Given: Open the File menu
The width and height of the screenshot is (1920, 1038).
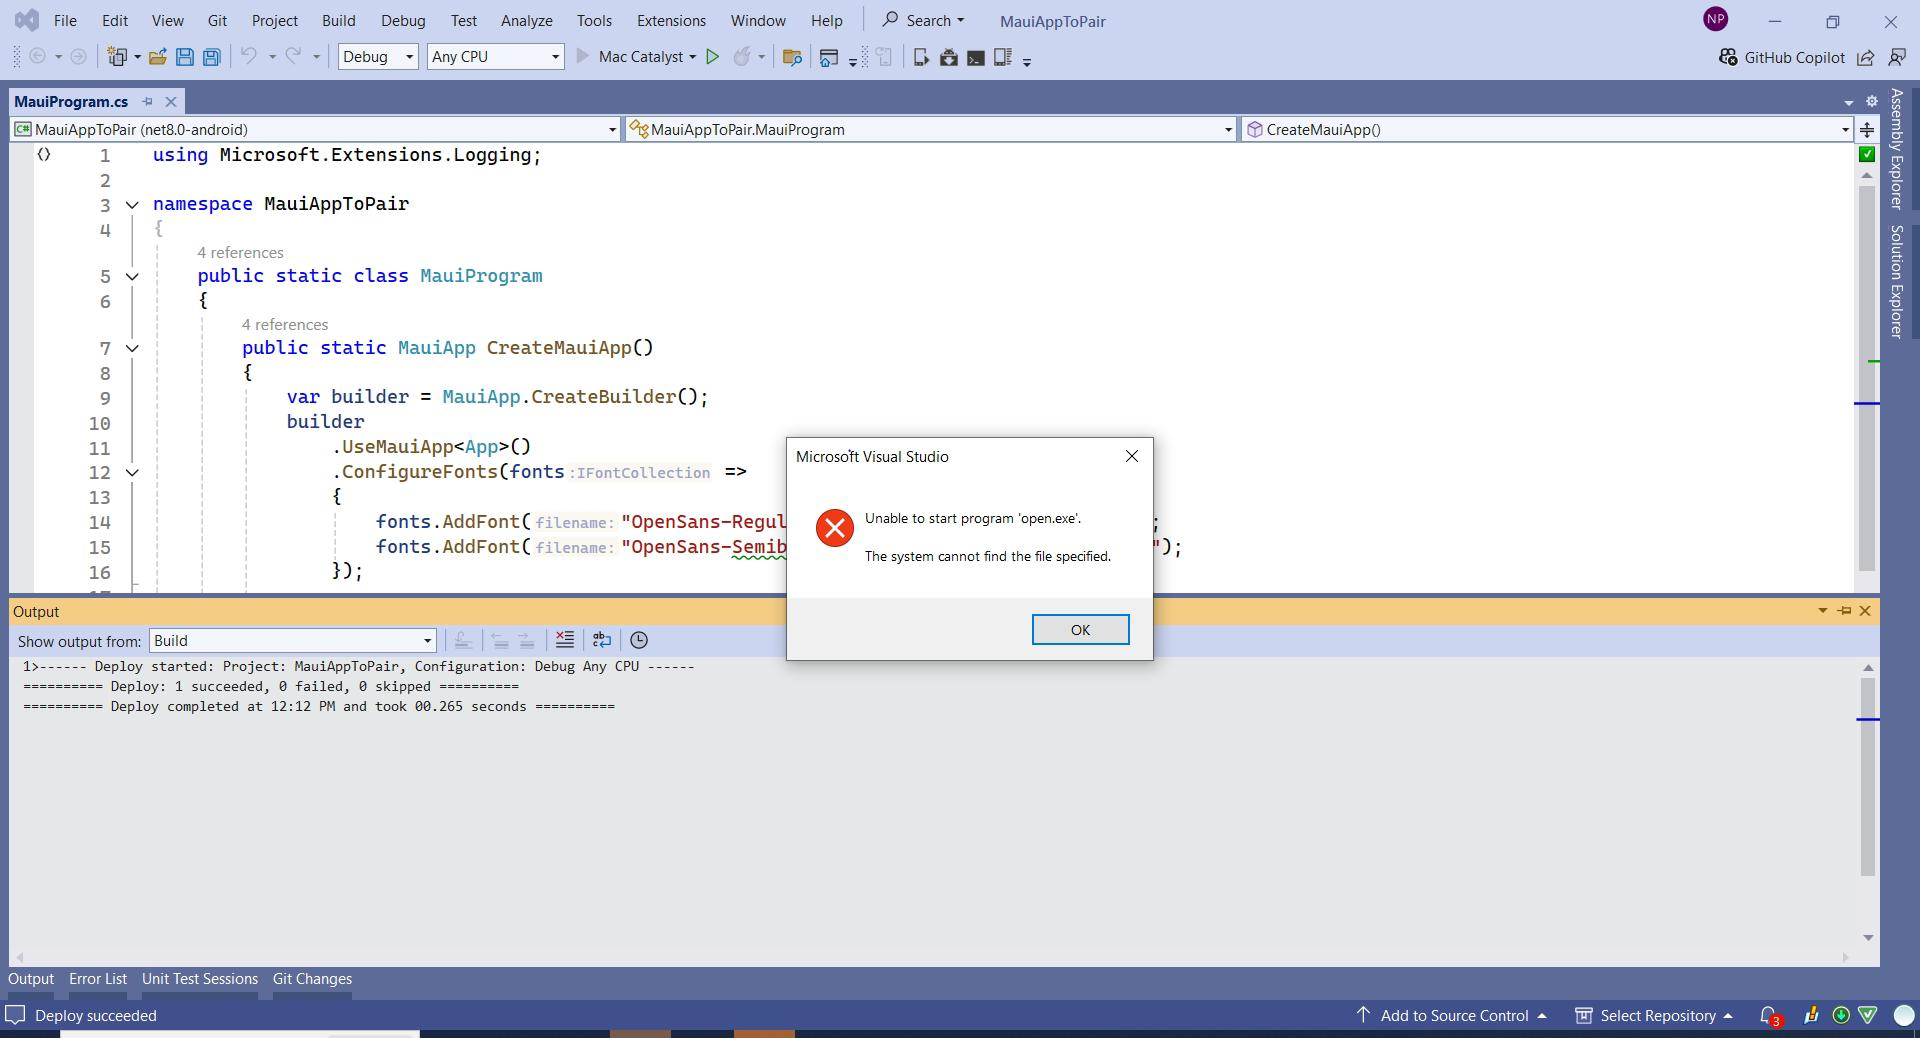Looking at the screenshot, I should pos(65,20).
